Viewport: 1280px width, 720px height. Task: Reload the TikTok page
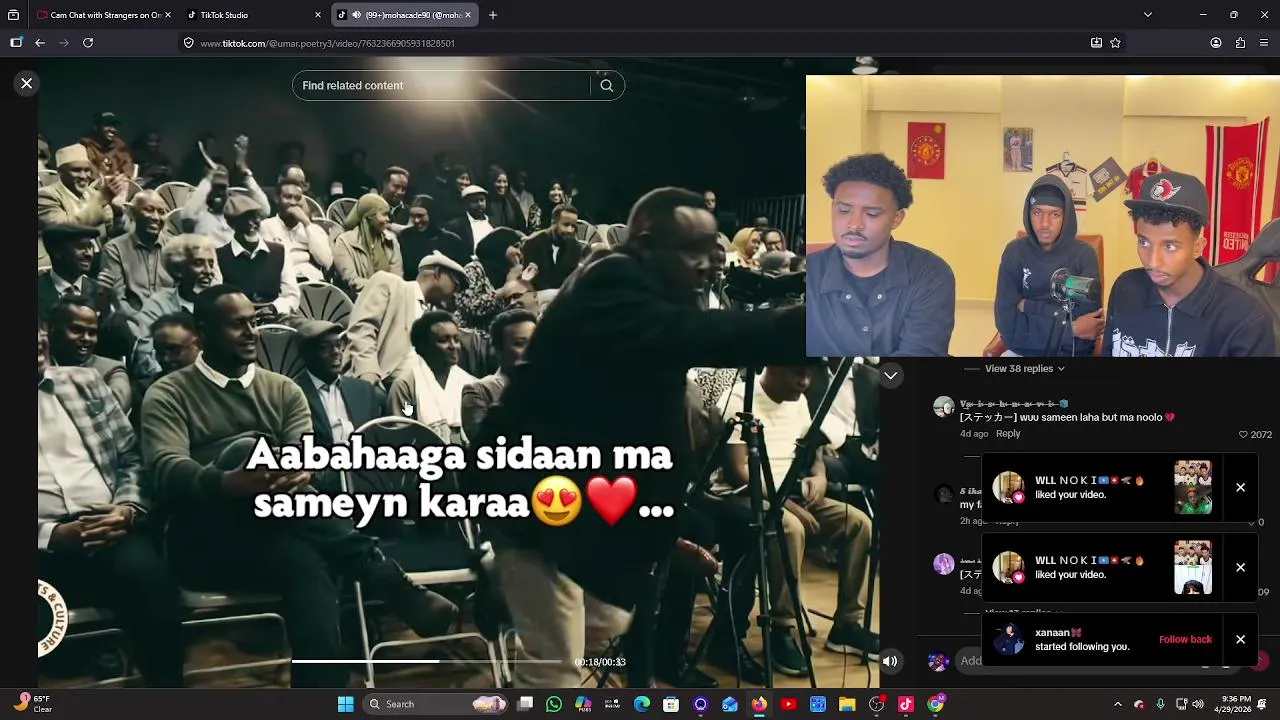coord(88,43)
